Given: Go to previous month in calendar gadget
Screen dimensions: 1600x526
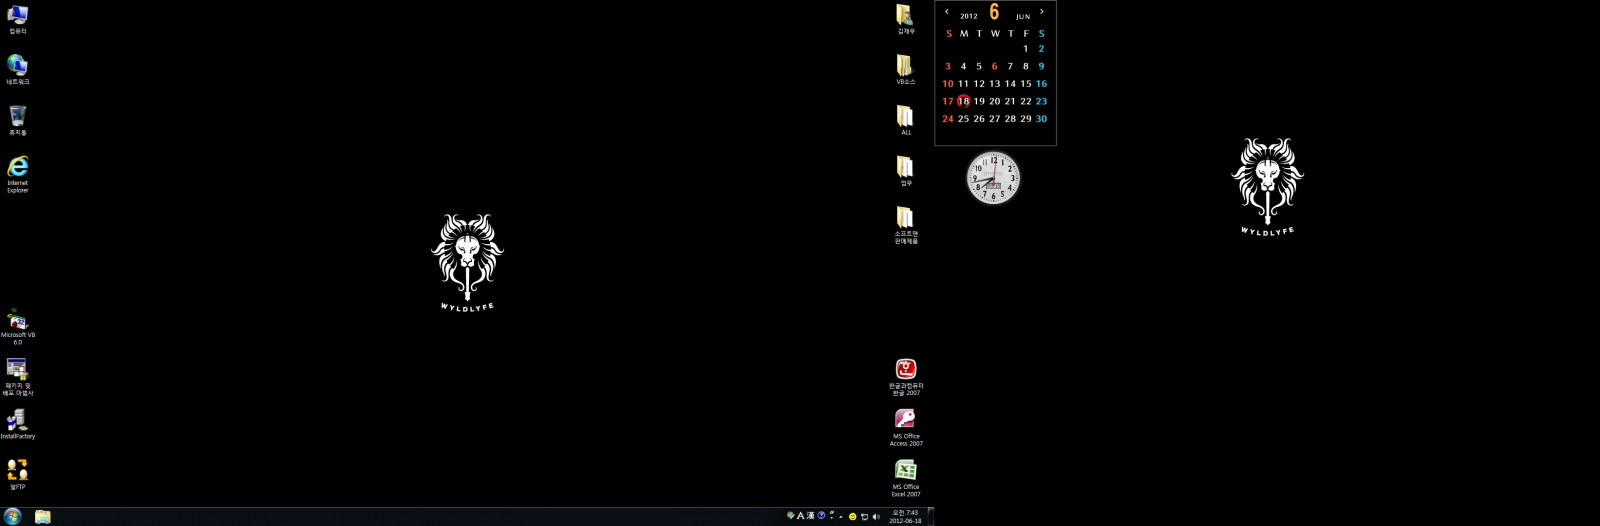Looking at the screenshot, I should pos(947,12).
